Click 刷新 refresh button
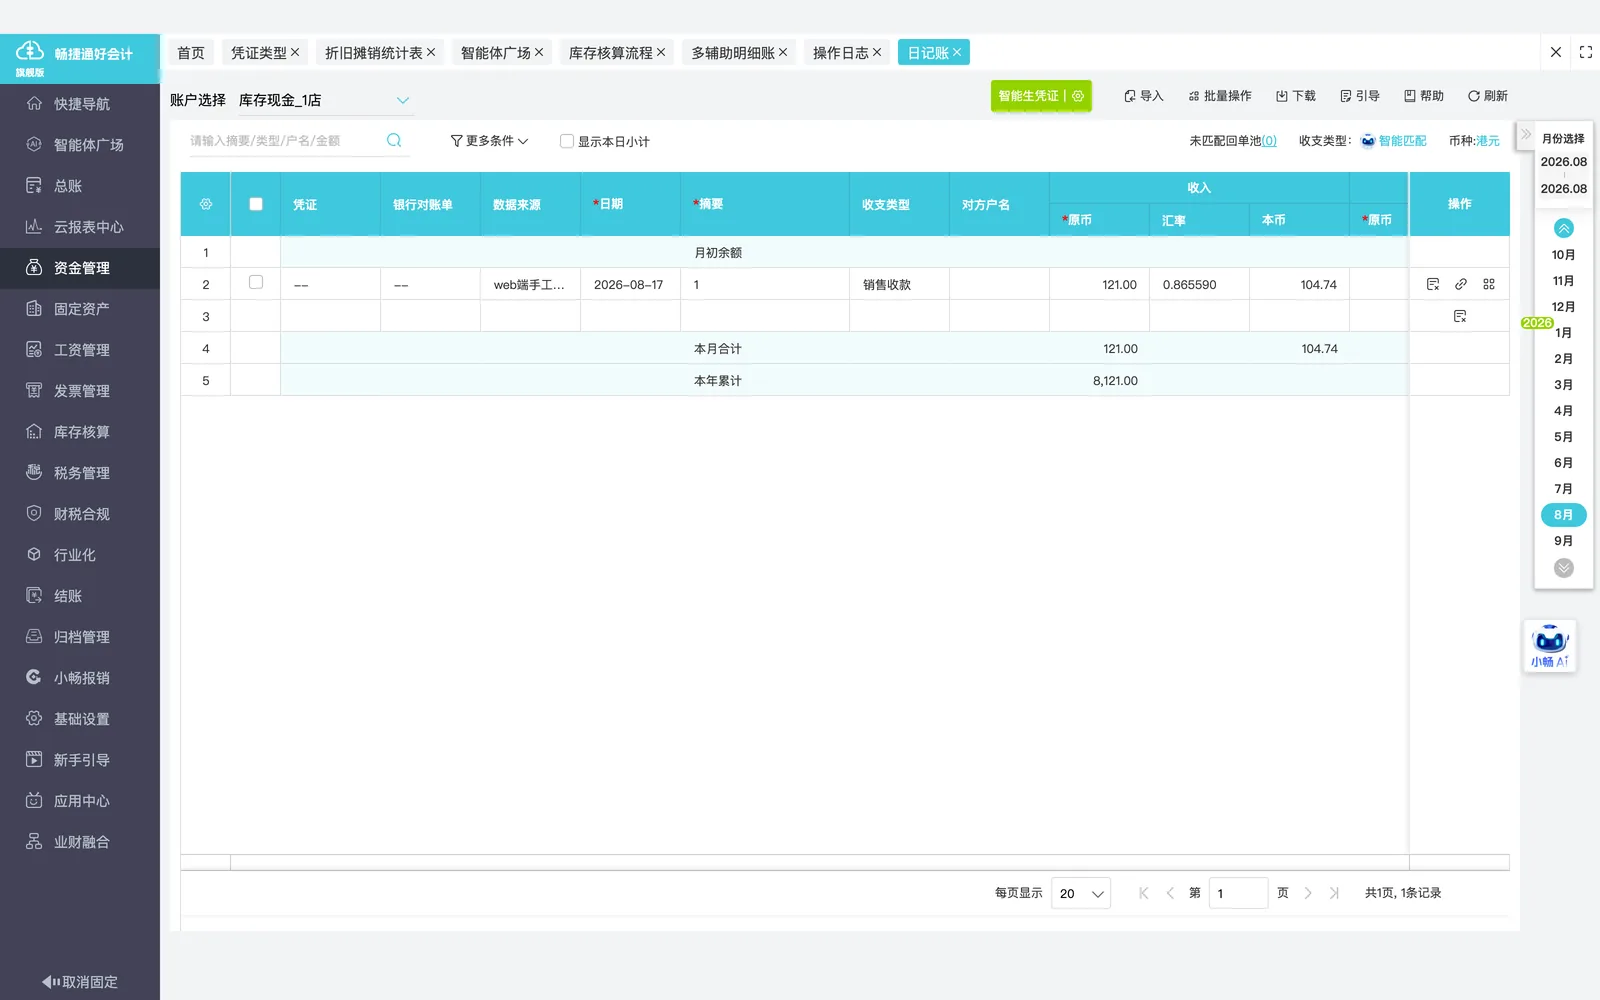 (1487, 96)
